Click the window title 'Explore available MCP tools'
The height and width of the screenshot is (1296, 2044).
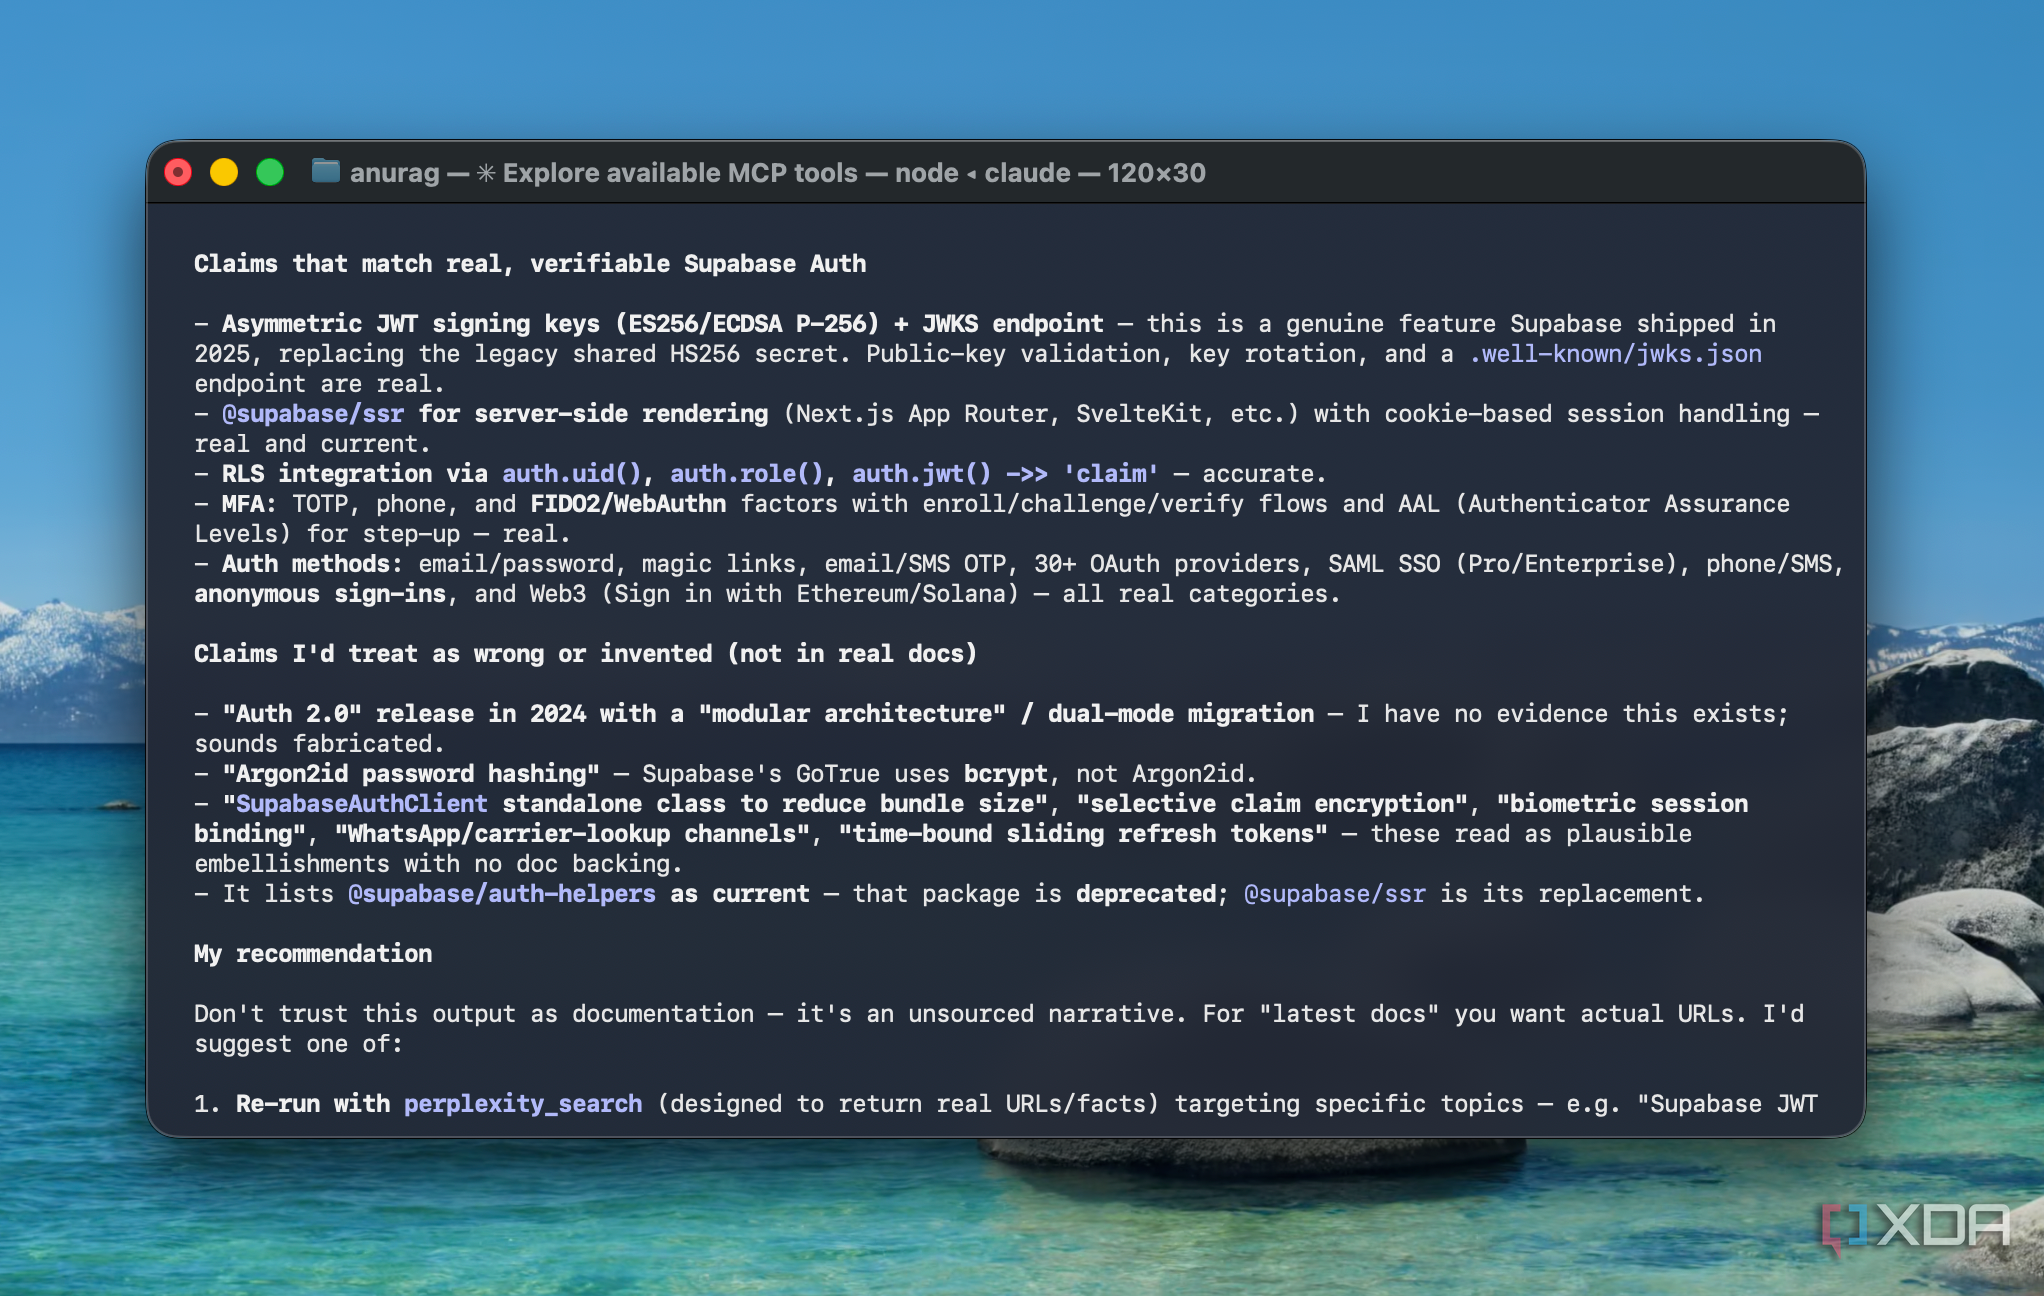(680, 173)
